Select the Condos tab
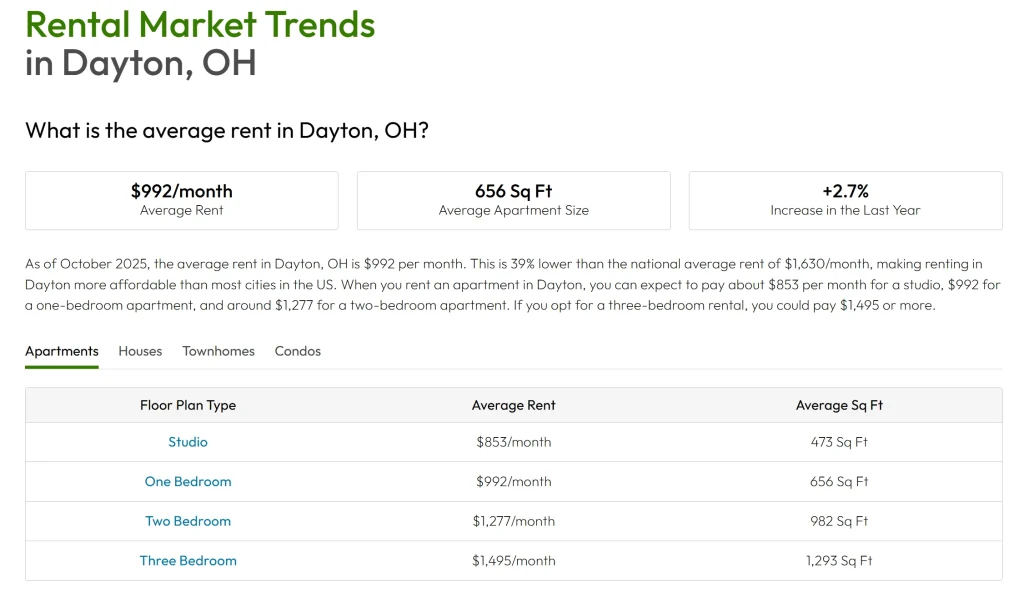 coord(298,351)
